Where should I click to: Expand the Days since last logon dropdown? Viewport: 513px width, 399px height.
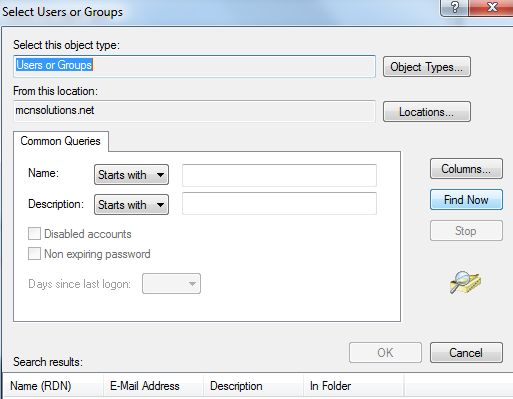pos(171,284)
